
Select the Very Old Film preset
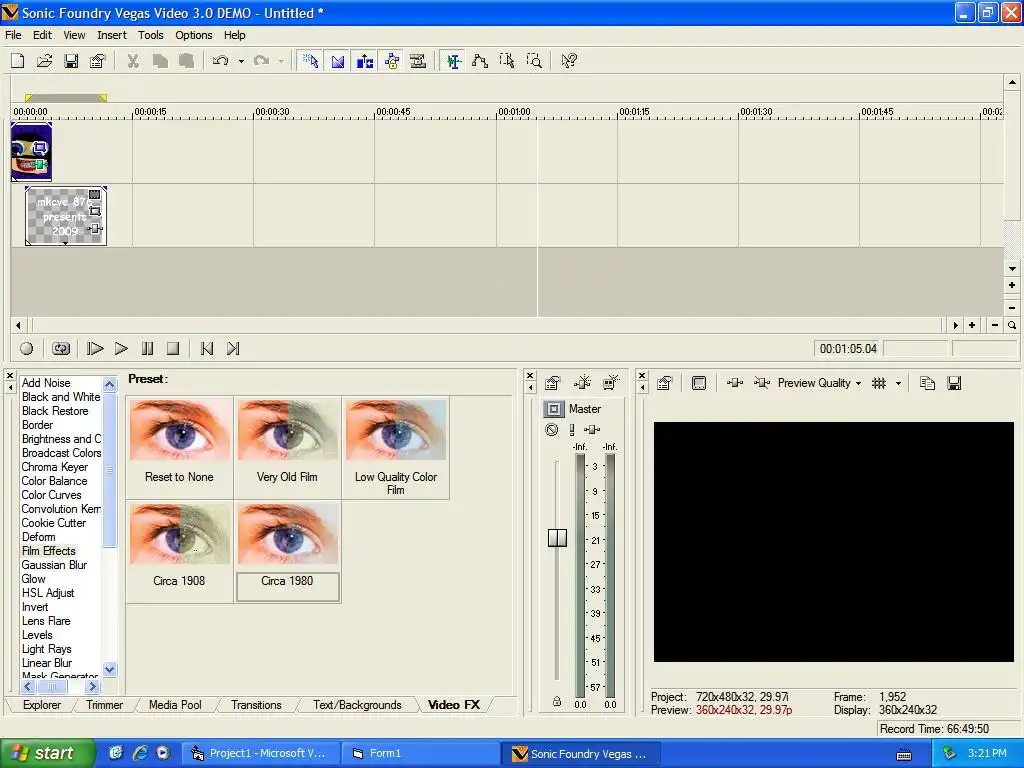(x=287, y=448)
